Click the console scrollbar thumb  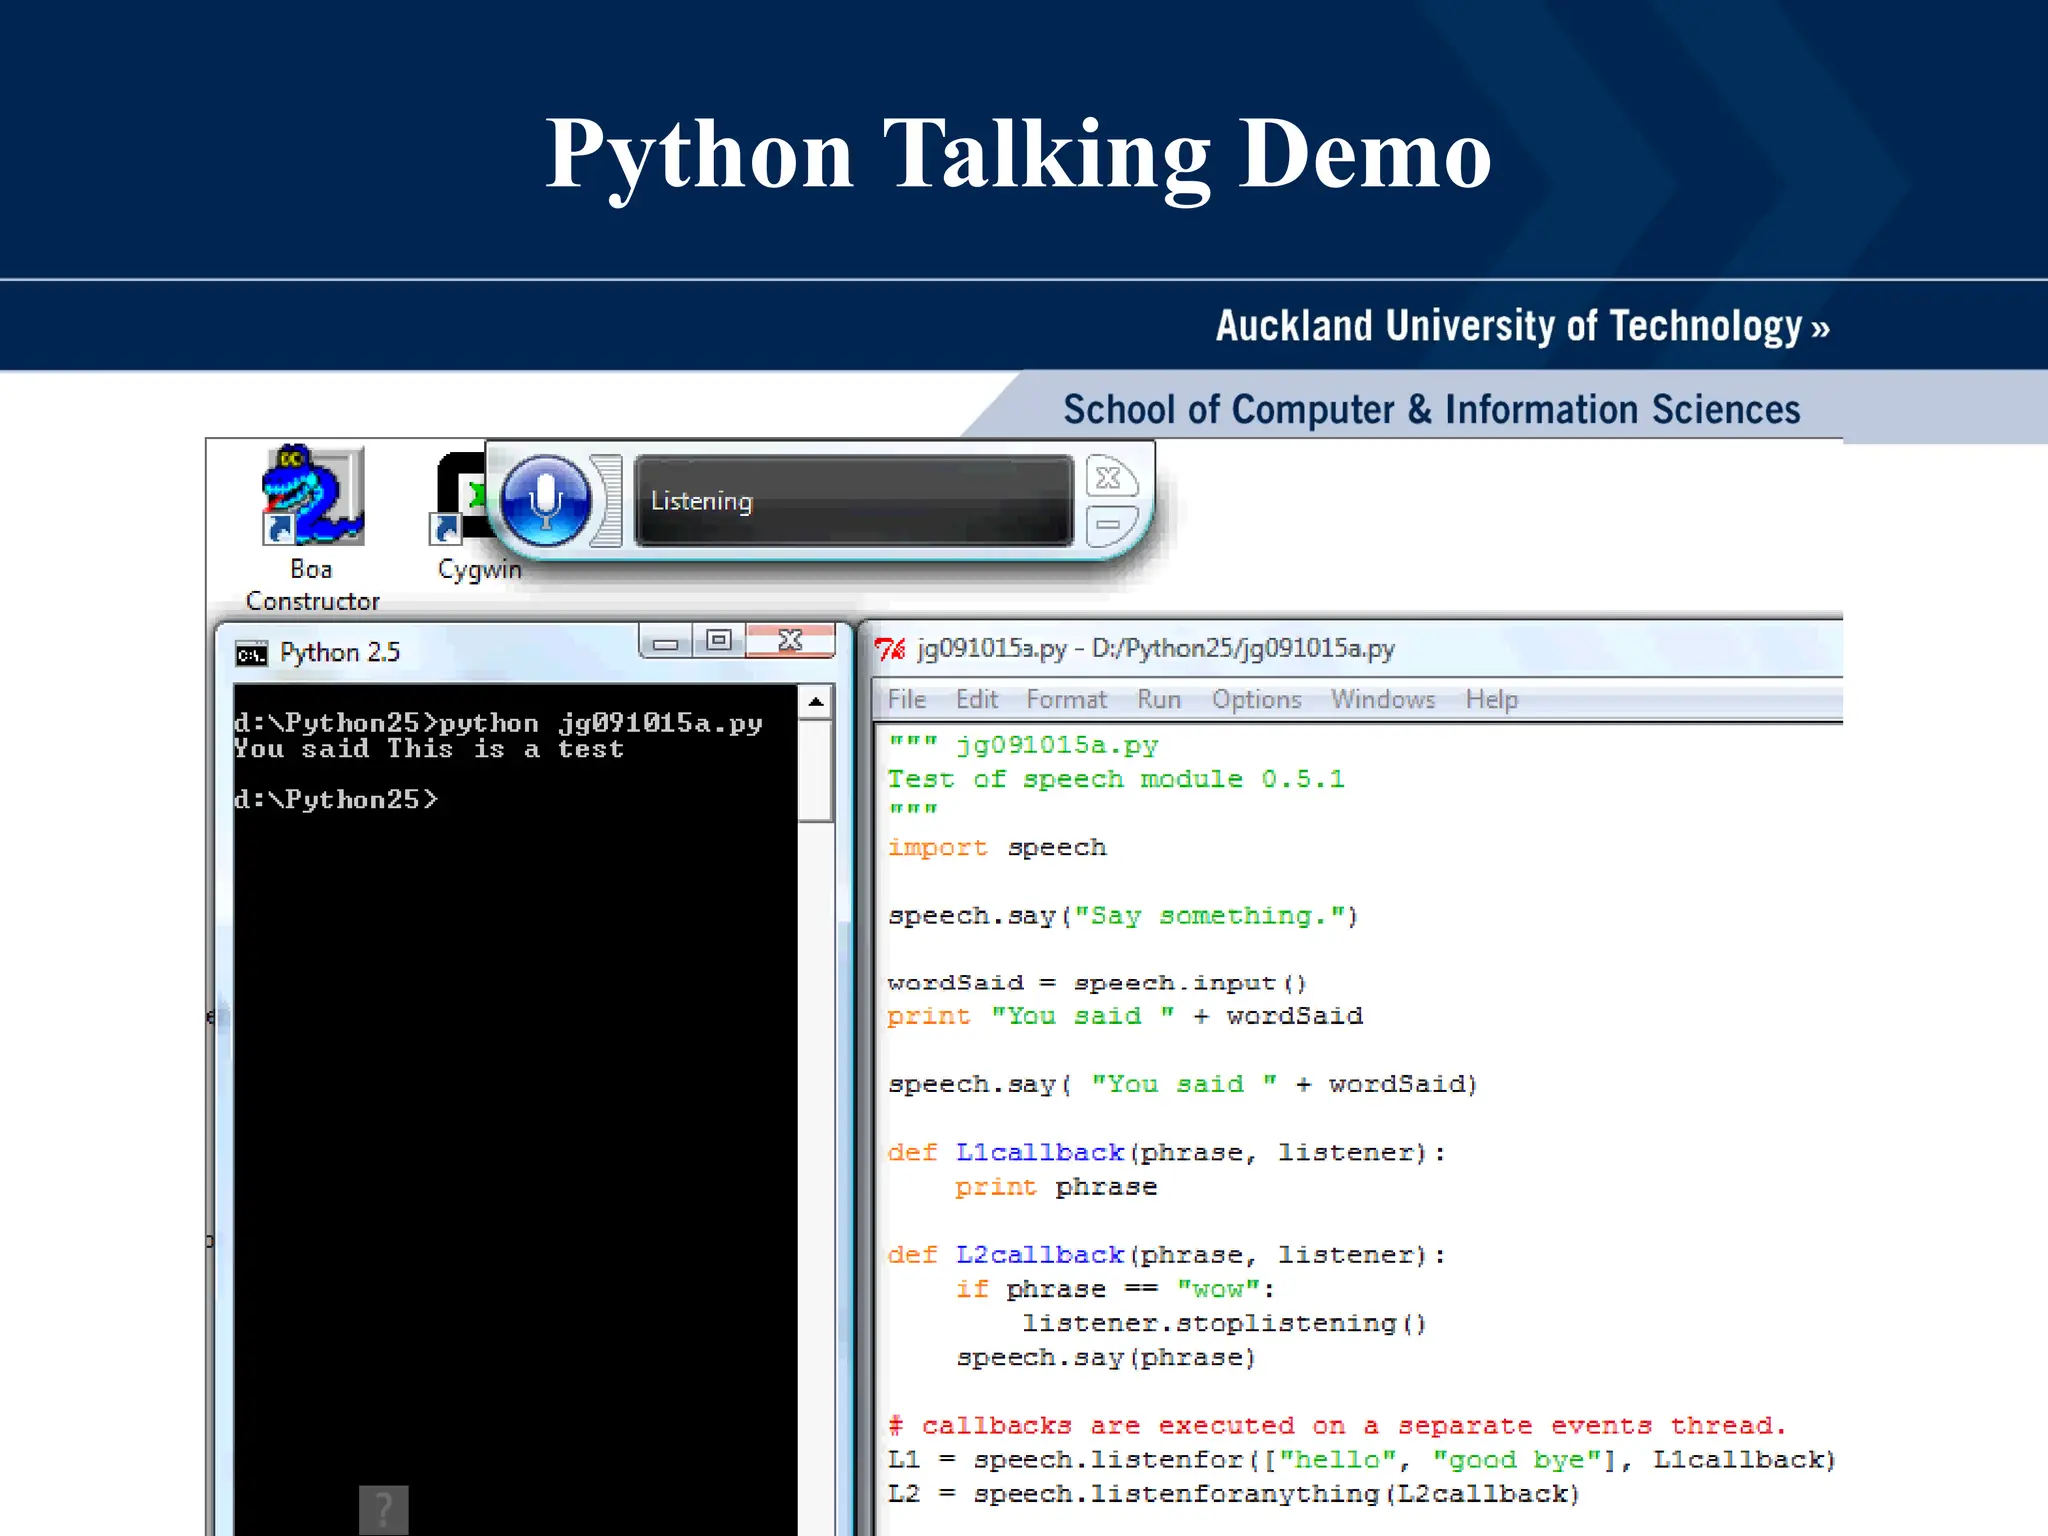point(816,770)
